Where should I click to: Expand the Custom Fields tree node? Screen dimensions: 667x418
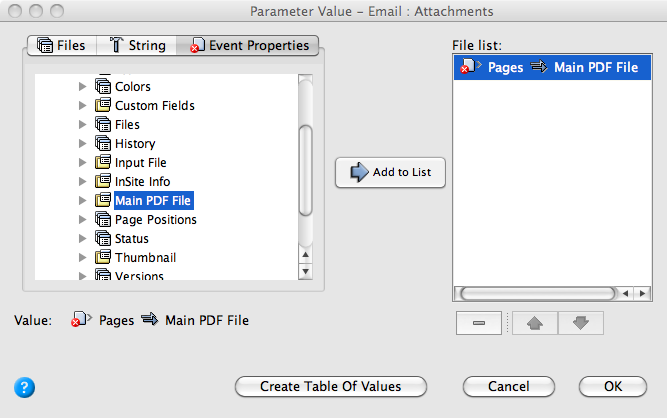point(83,105)
